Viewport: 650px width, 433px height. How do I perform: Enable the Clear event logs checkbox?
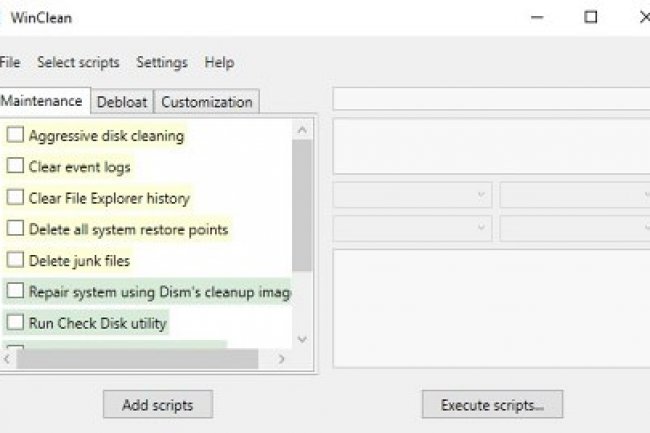click(x=15, y=167)
